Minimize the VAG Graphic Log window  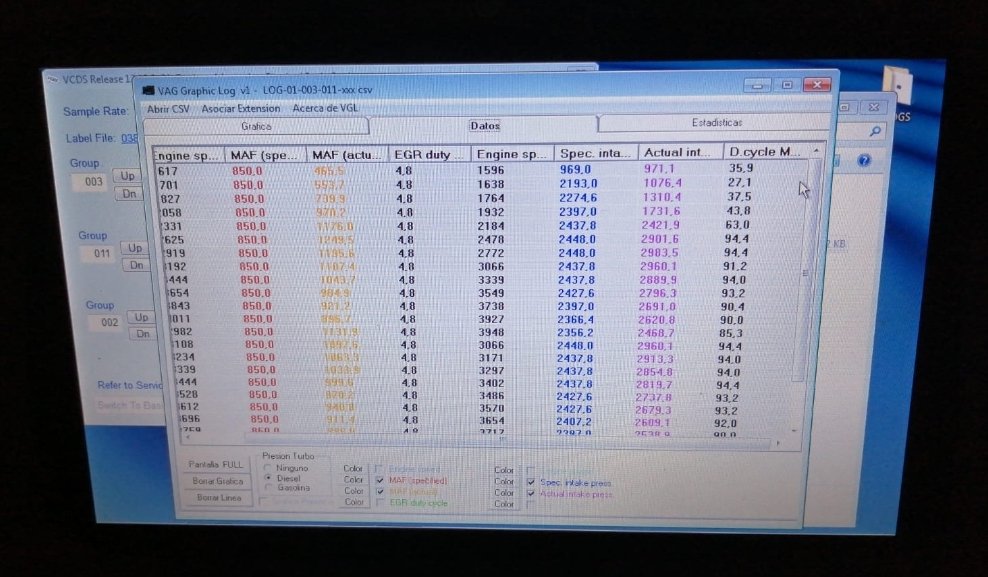(x=764, y=85)
